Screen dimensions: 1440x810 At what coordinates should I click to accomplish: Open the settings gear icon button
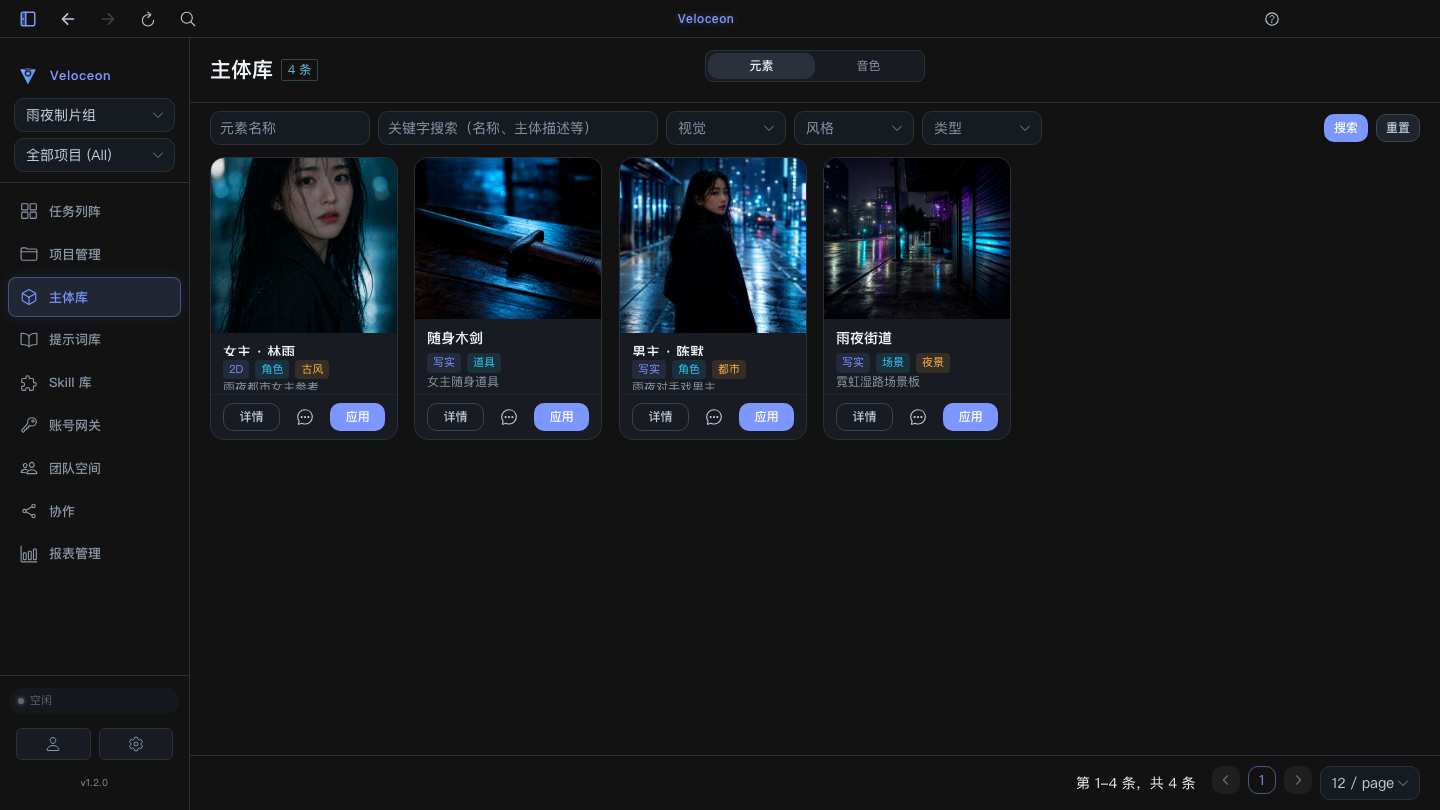click(x=136, y=744)
